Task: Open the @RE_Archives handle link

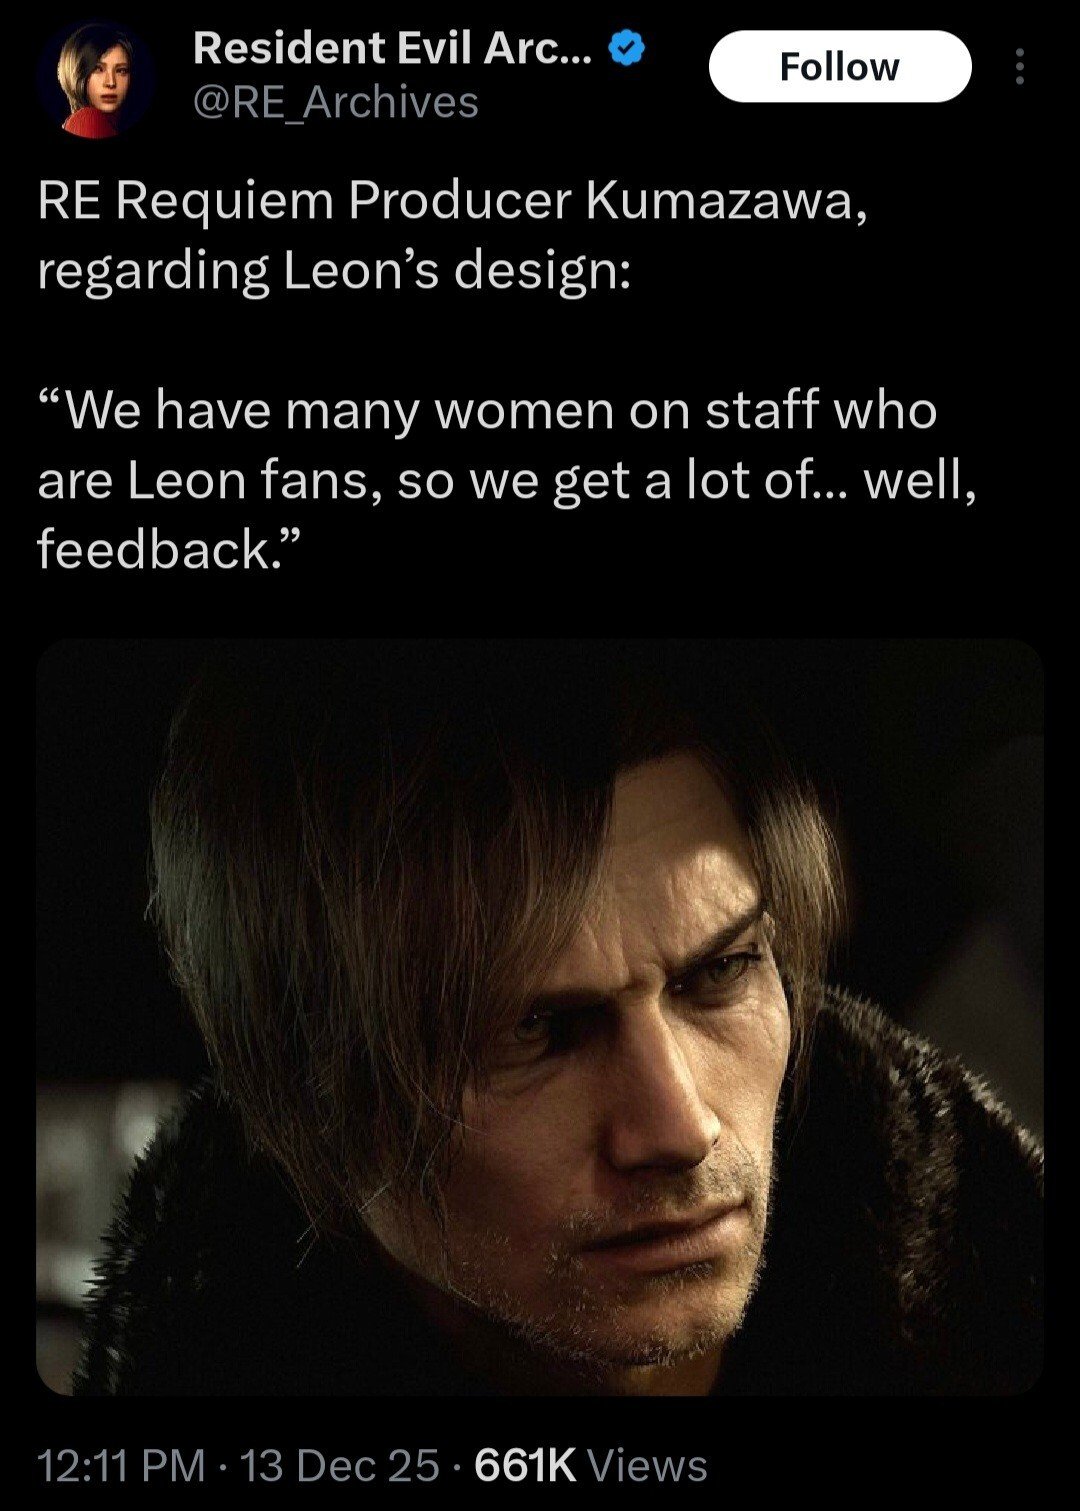Action: [335, 103]
